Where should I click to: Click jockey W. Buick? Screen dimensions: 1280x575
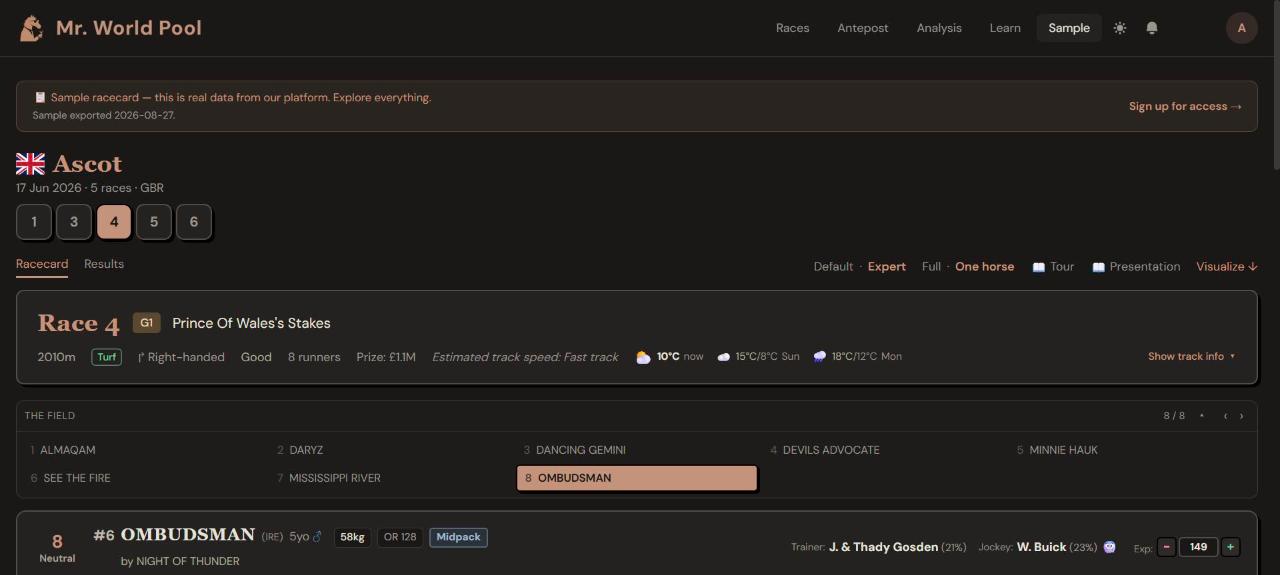[x=1041, y=547]
